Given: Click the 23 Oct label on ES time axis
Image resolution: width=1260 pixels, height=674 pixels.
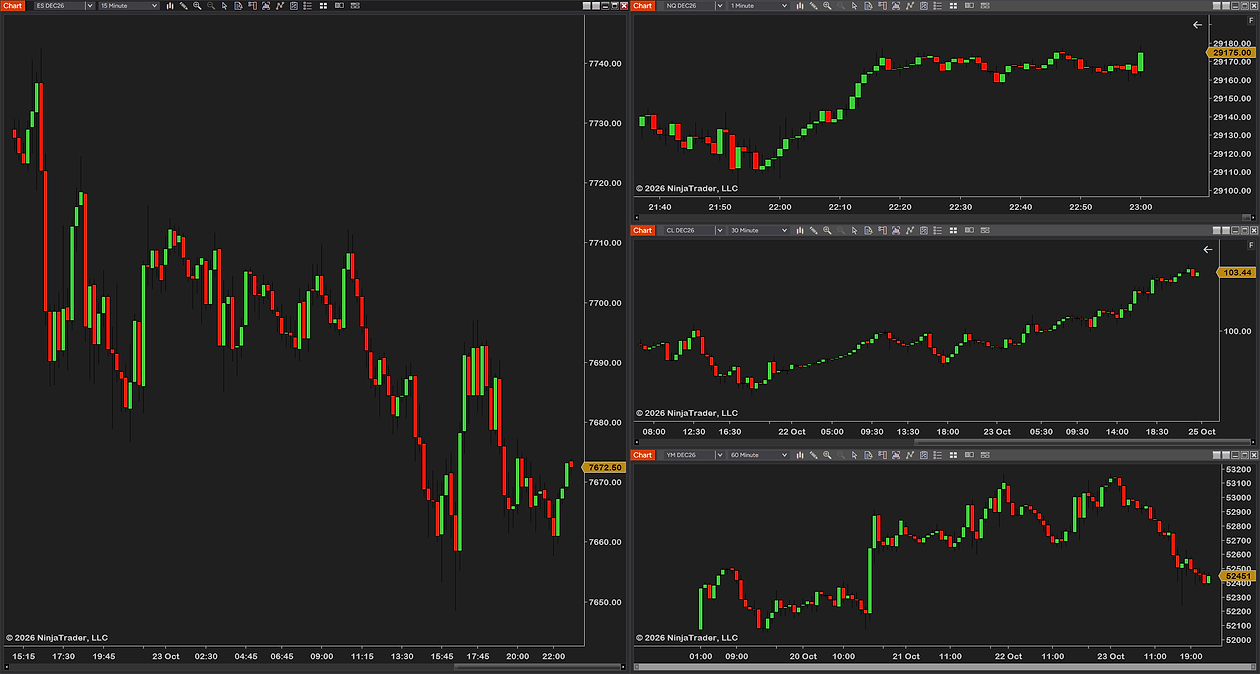Looking at the screenshot, I should tap(165, 656).
